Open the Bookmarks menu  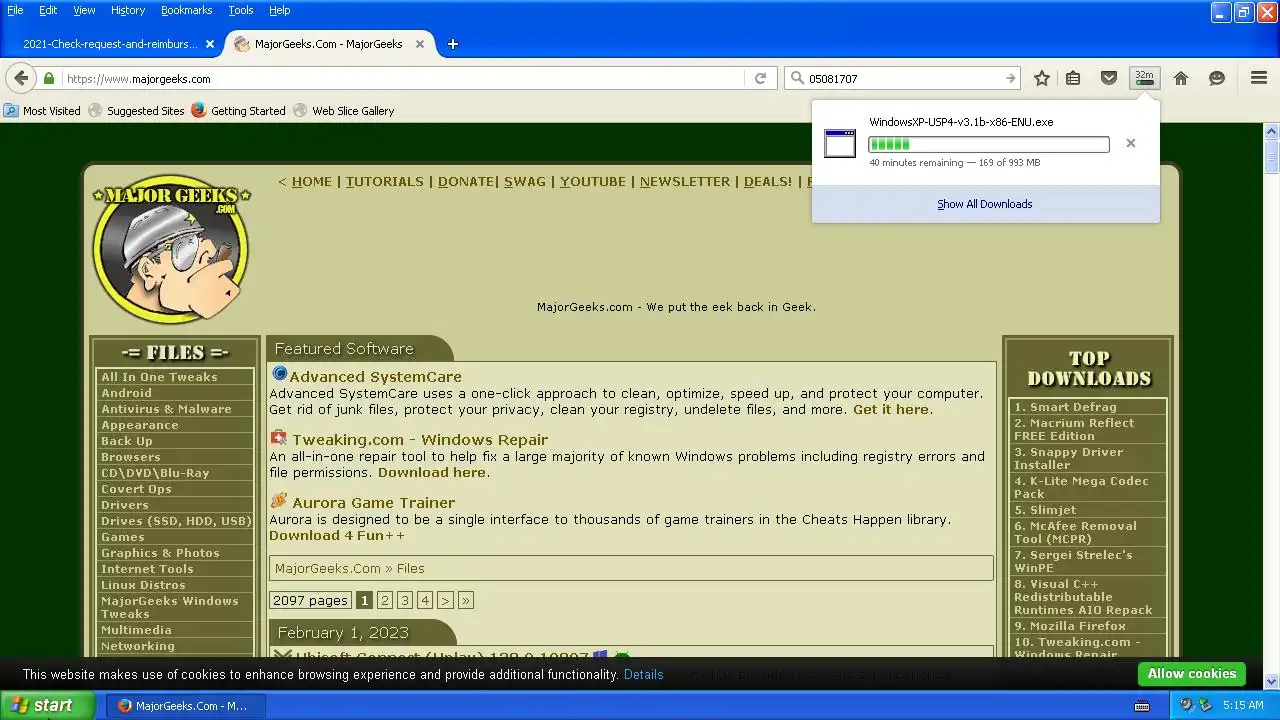186,10
